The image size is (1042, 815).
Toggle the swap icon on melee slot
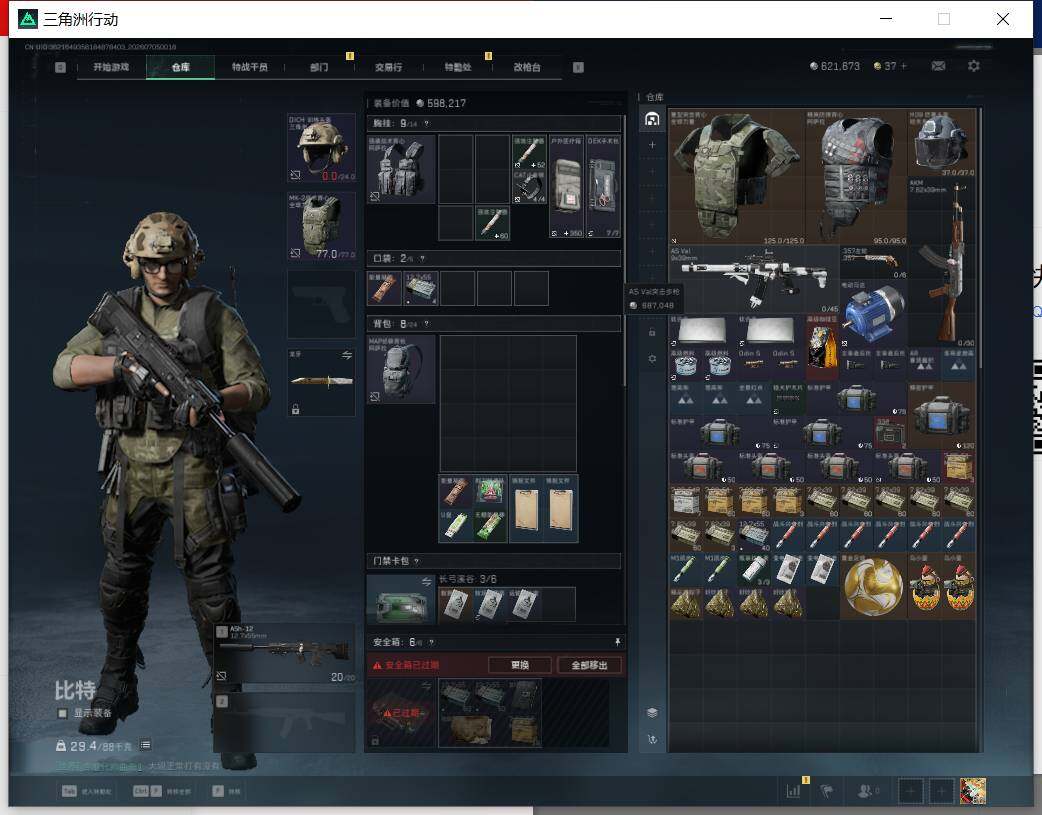click(x=346, y=356)
